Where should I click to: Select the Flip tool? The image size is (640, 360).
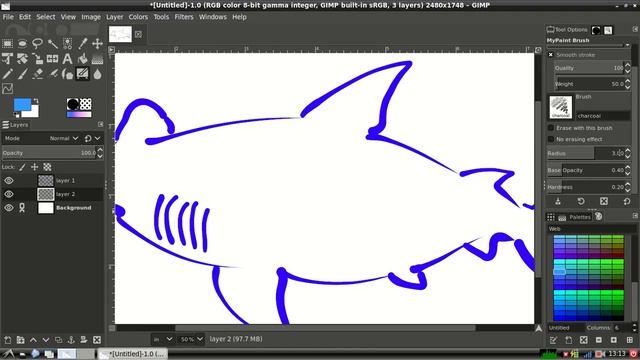(53, 59)
